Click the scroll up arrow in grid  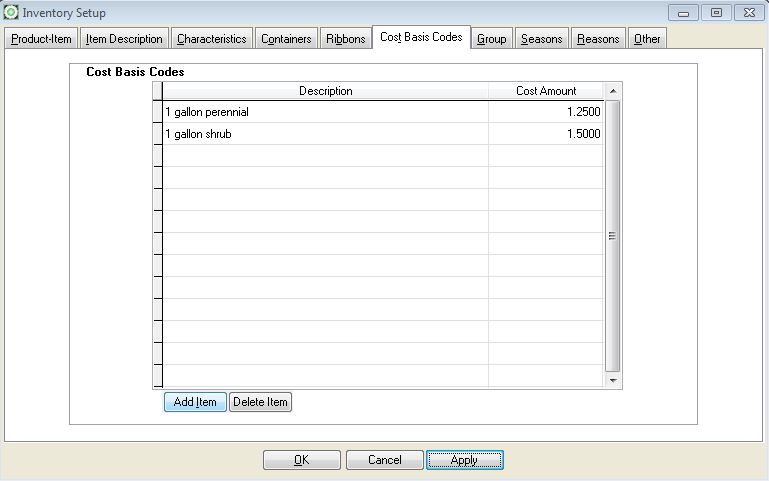pos(613,91)
